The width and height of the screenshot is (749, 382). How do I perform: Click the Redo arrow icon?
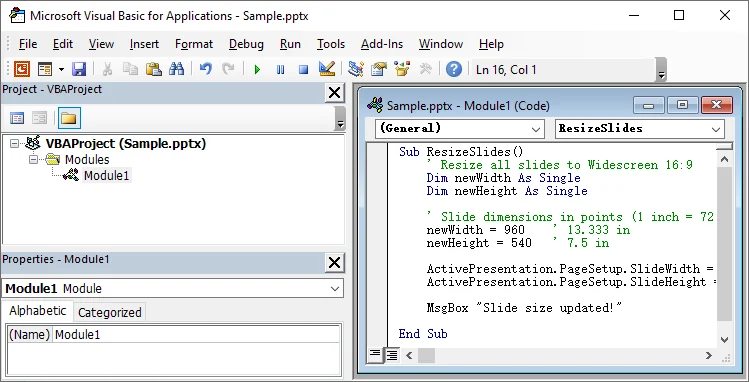tap(229, 69)
